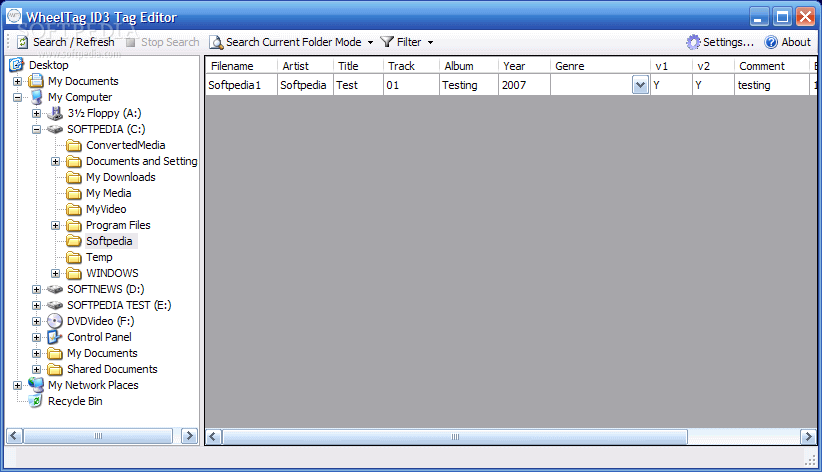Expand the DVDVideo (F:) node

(36, 321)
